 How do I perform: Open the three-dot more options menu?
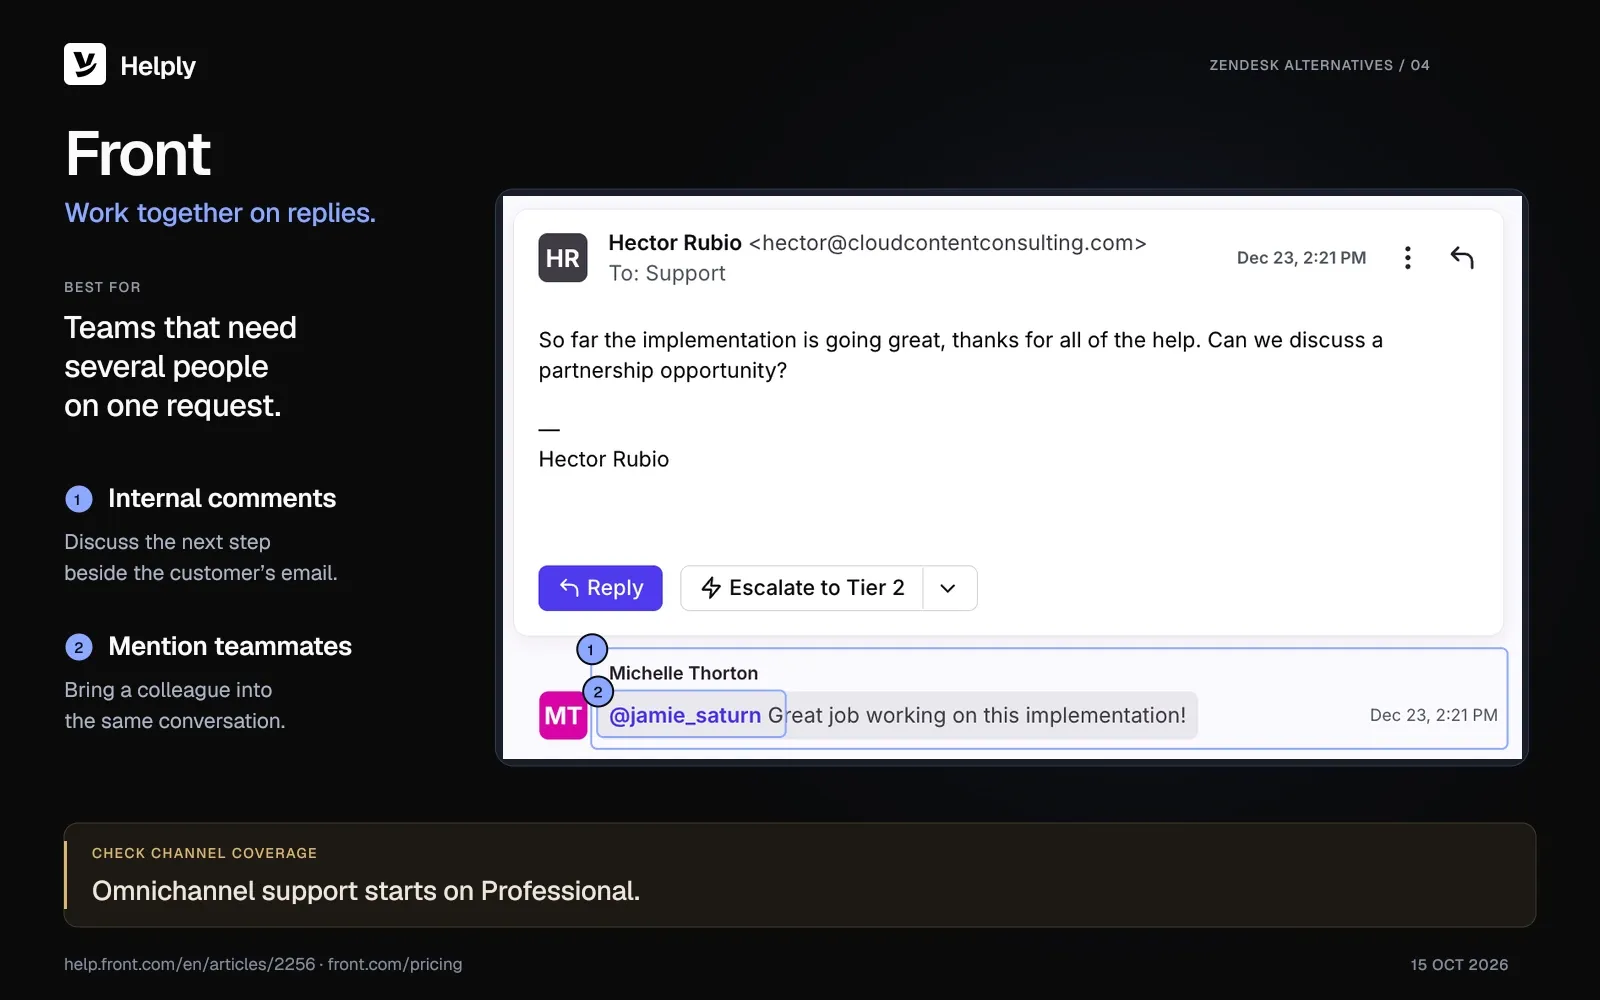tap(1407, 258)
